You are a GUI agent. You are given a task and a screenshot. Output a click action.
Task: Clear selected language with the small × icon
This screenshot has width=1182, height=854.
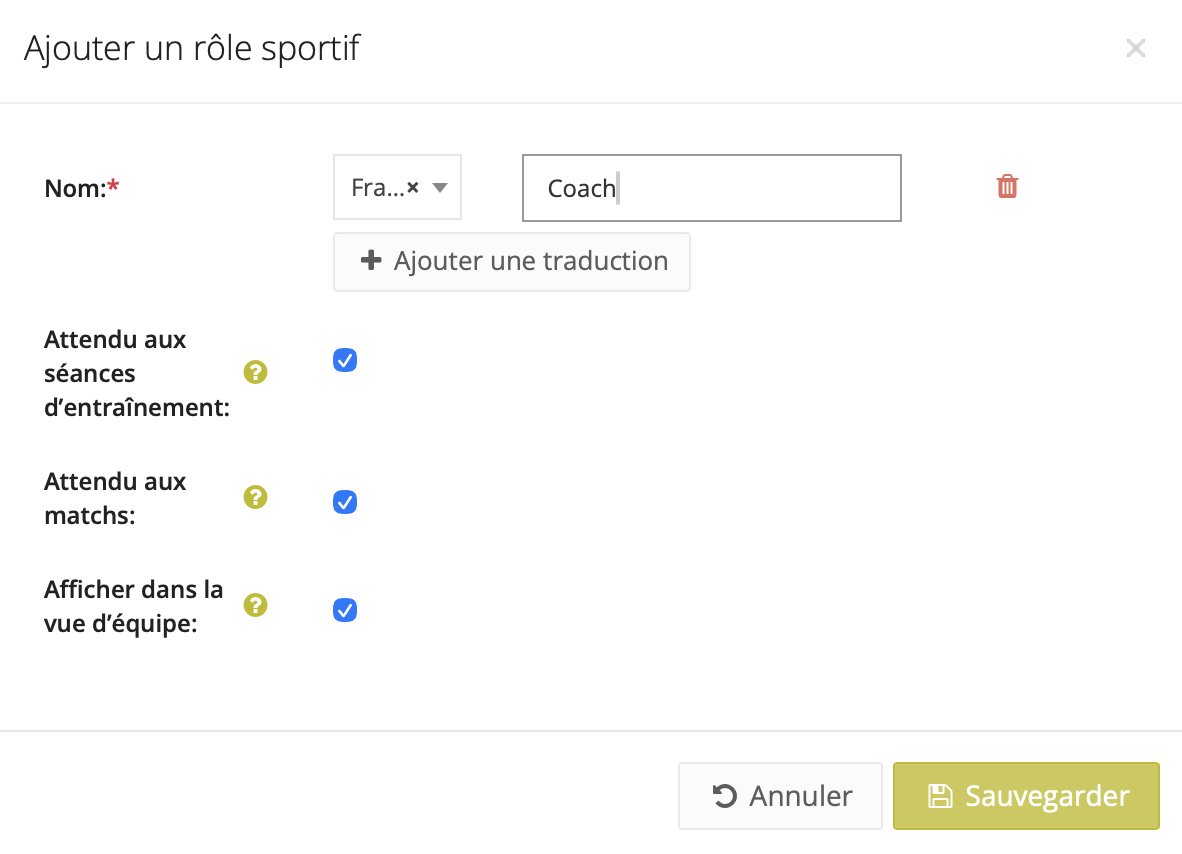413,187
